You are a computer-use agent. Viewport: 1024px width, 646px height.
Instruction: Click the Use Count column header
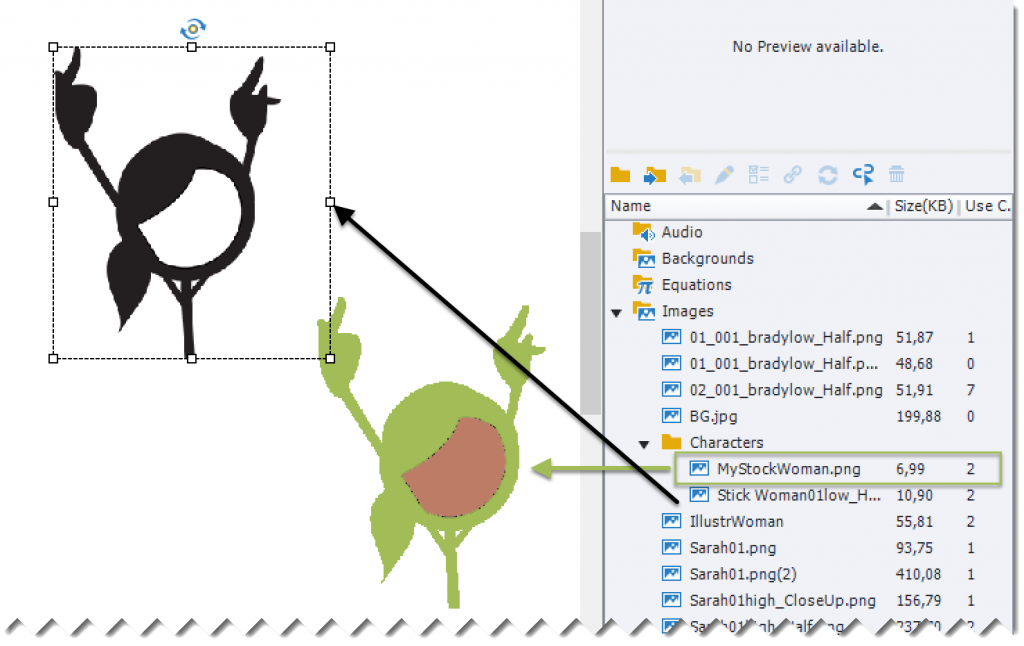pos(987,206)
